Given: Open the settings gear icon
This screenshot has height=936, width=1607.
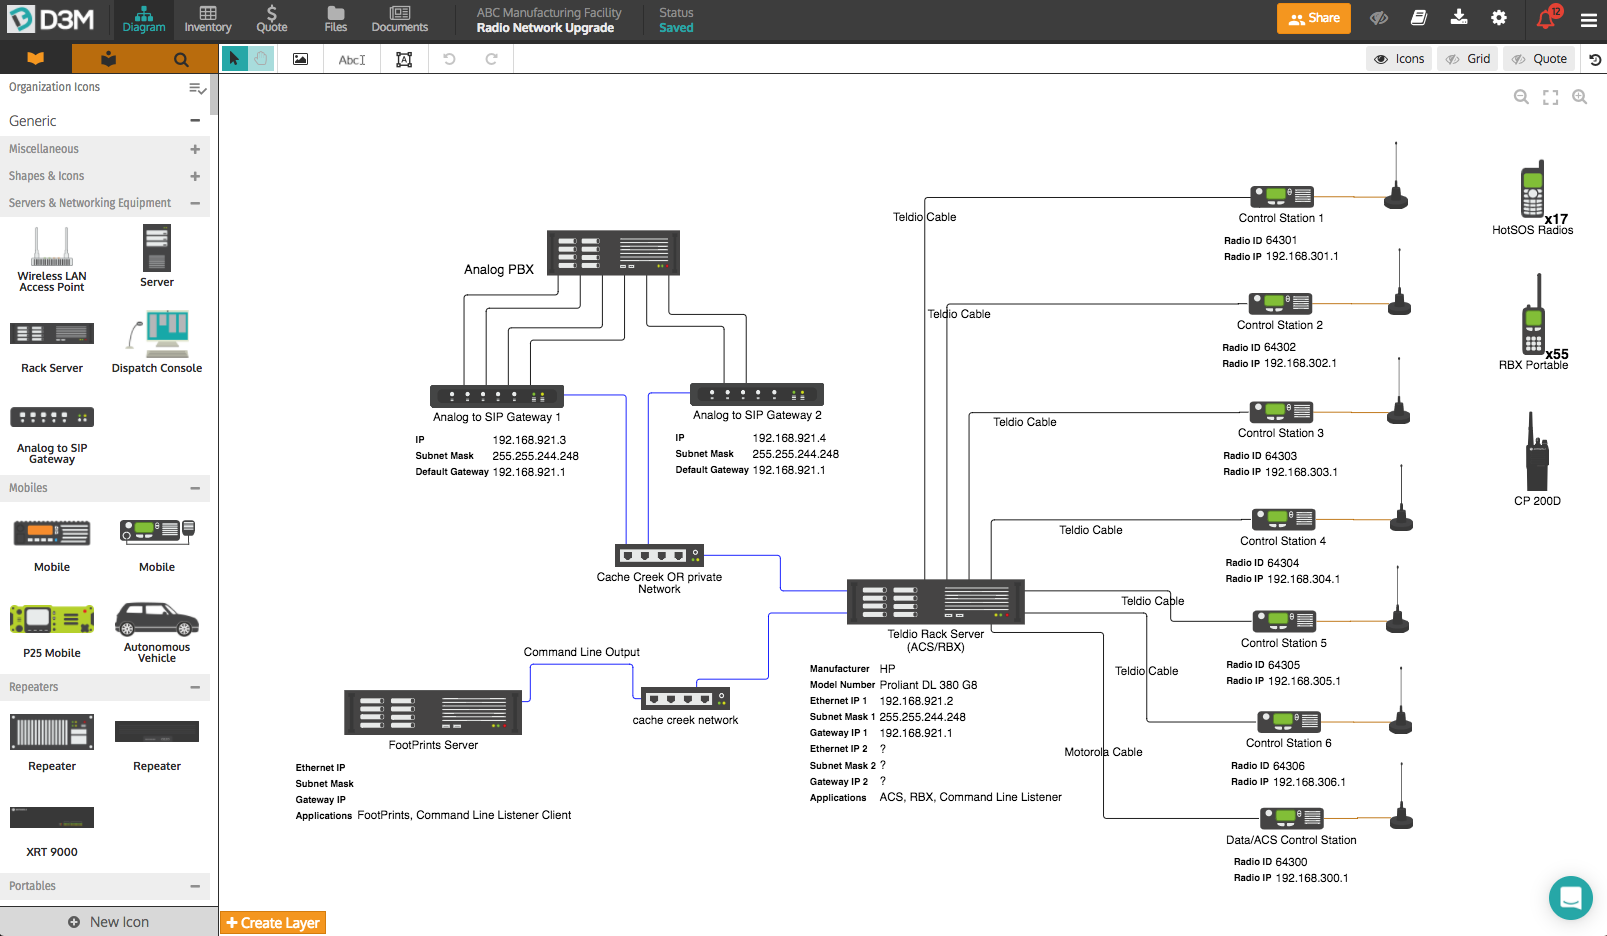Looking at the screenshot, I should 1498,18.
